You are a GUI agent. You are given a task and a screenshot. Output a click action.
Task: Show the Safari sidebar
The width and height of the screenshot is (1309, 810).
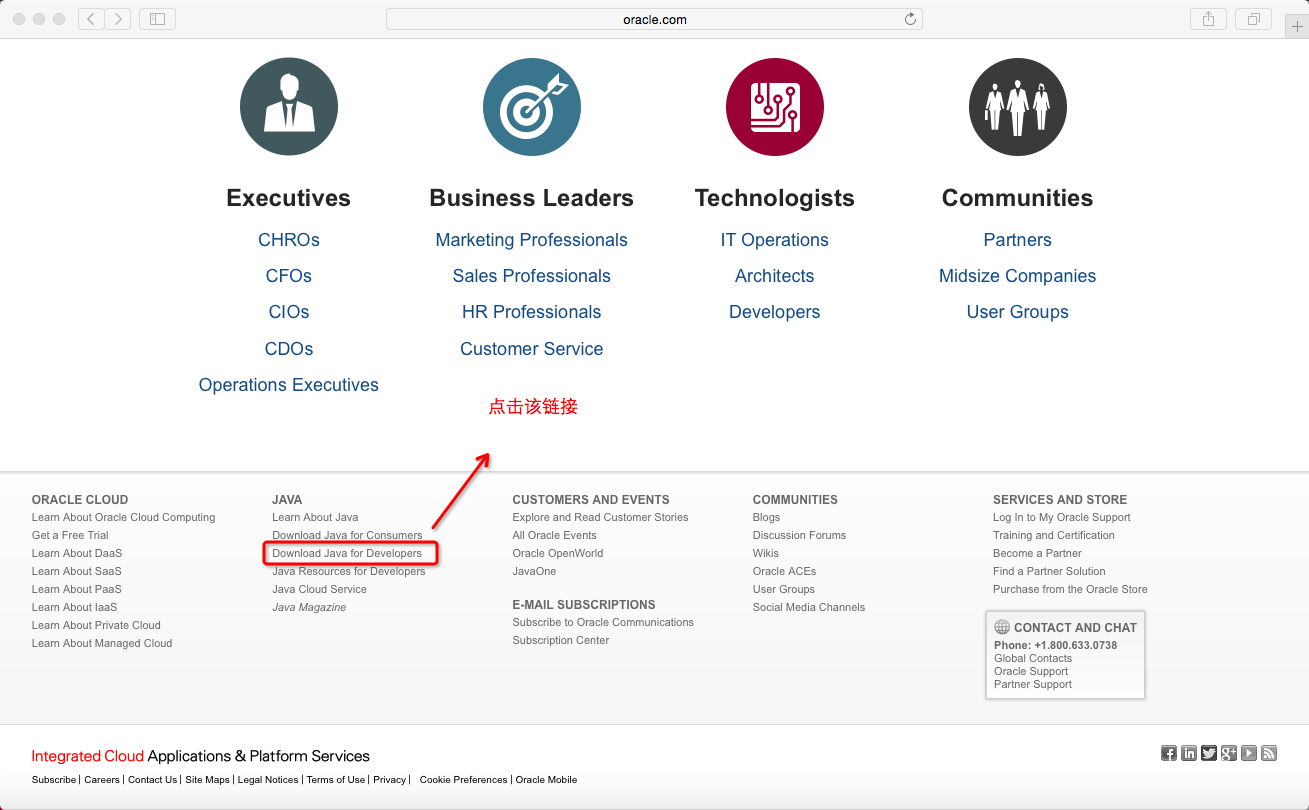pyautogui.click(x=157, y=19)
